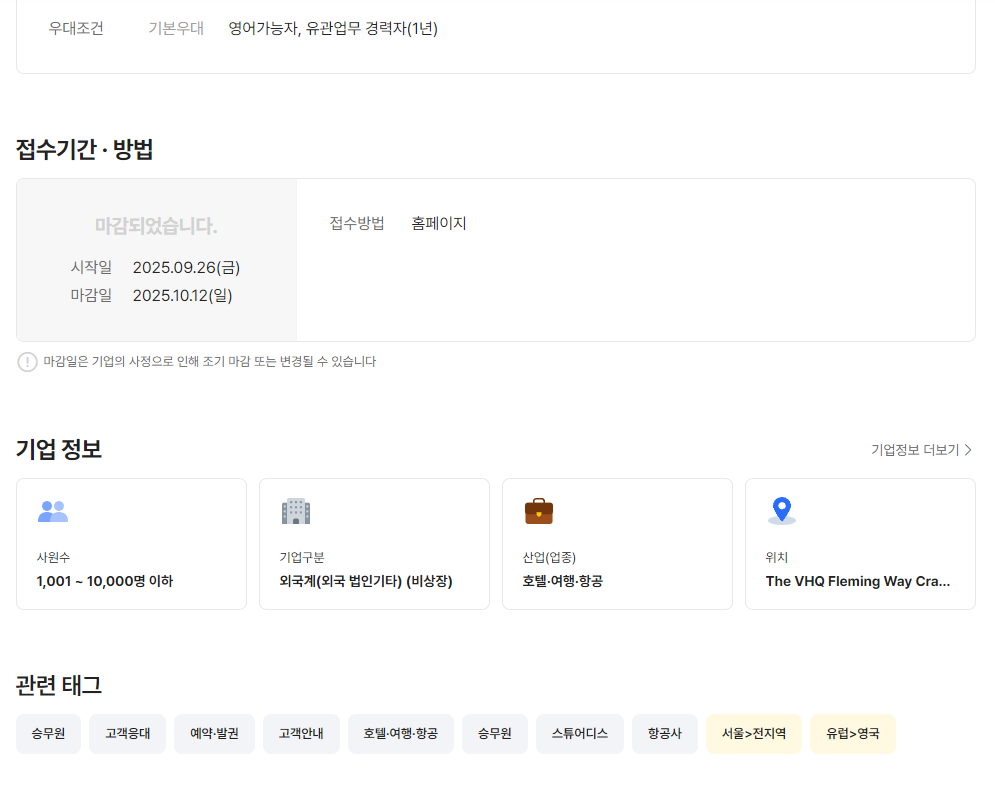Select the 고객응대 tag
This screenshot has height=795, width=995.
click(x=127, y=734)
